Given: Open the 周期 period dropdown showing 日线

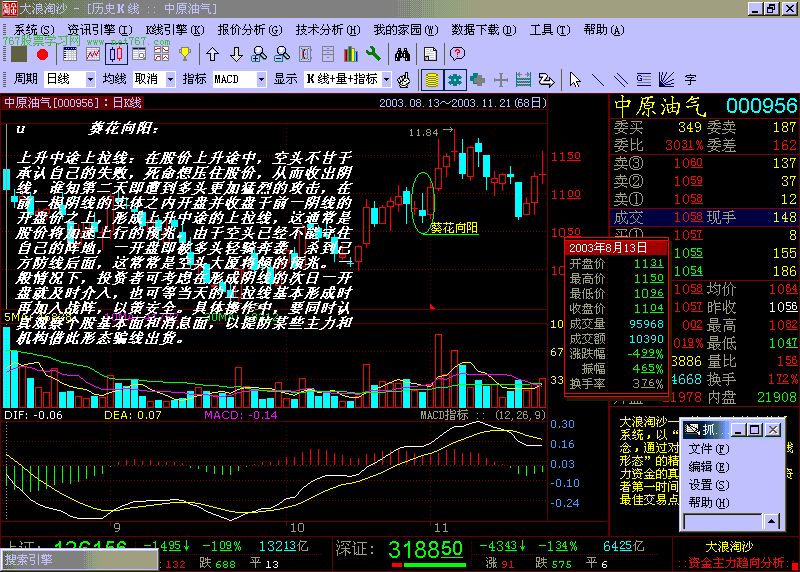Looking at the screenshot, I should (70, 79).
